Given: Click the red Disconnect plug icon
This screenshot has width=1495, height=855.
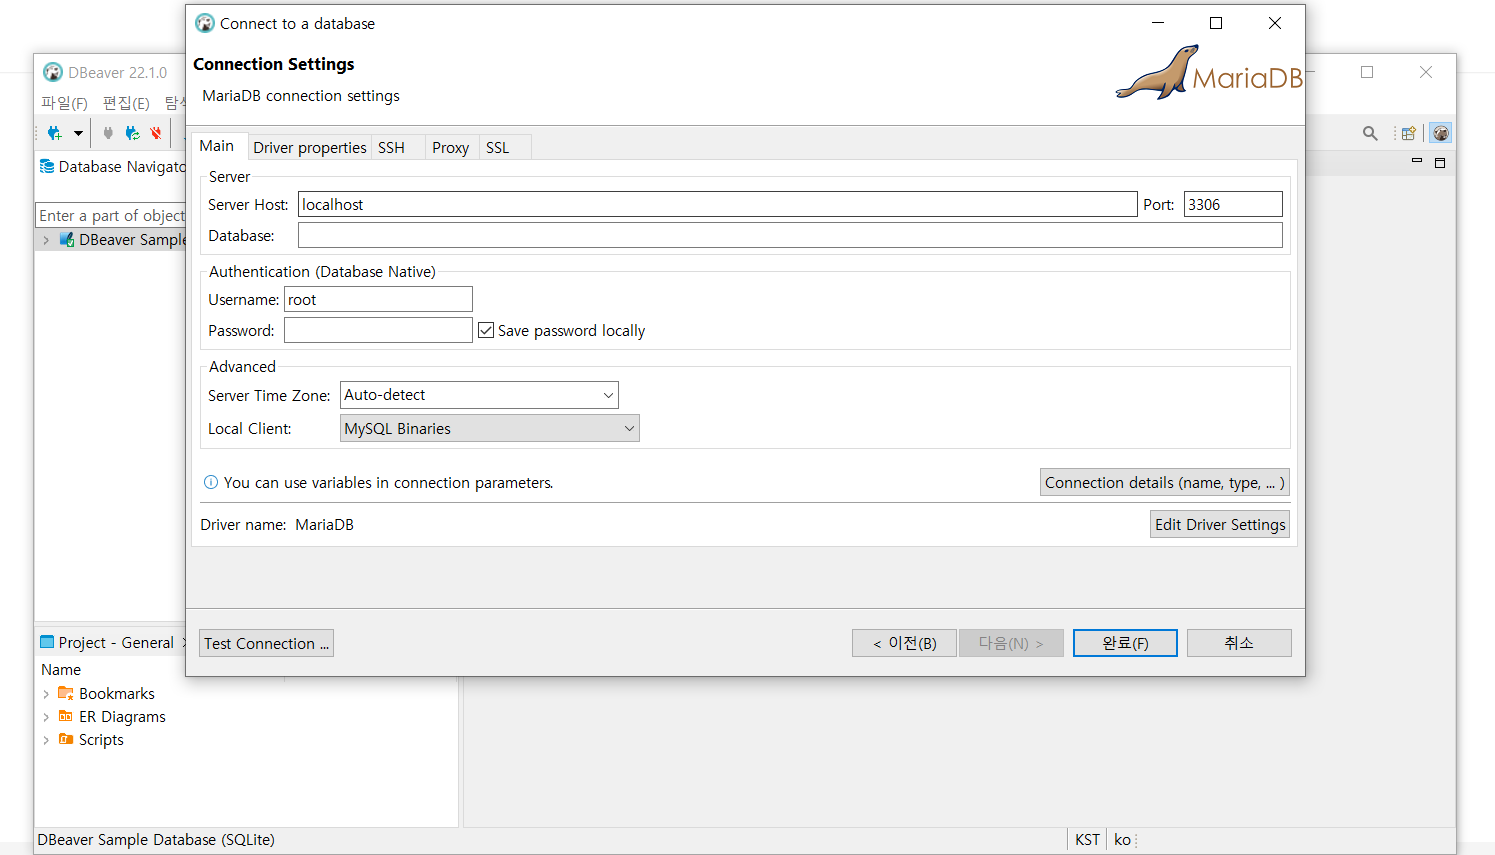Looking at the screenshot, I should [156, 133].
